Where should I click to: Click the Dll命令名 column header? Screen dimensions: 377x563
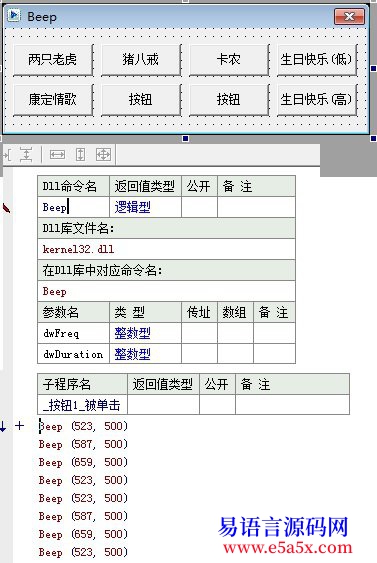coord(74,186)
